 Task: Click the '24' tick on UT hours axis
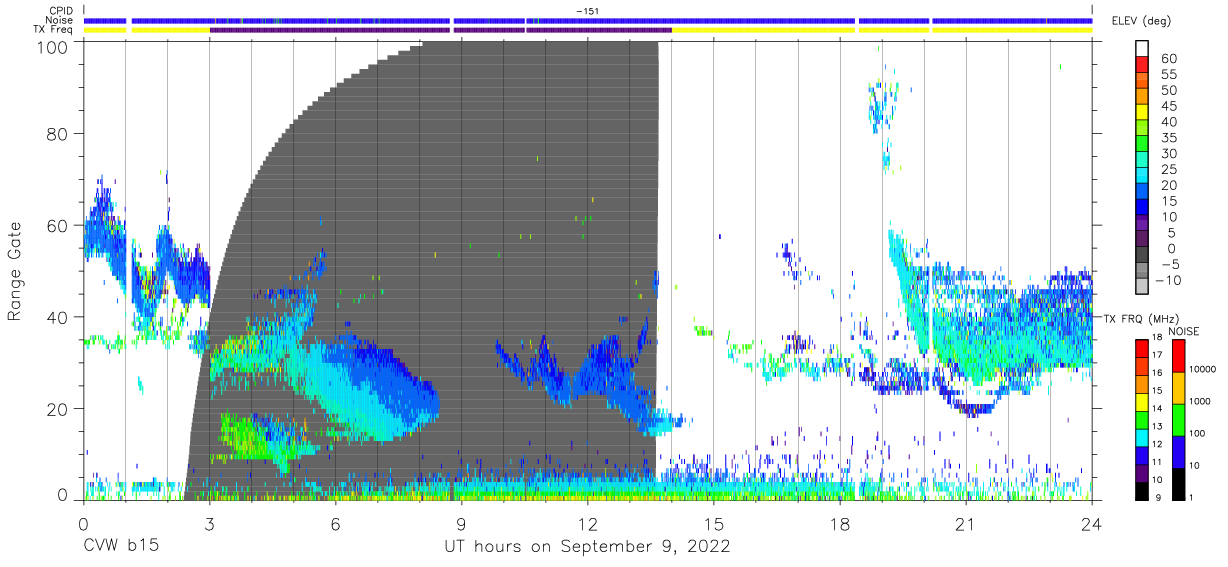1092,523
